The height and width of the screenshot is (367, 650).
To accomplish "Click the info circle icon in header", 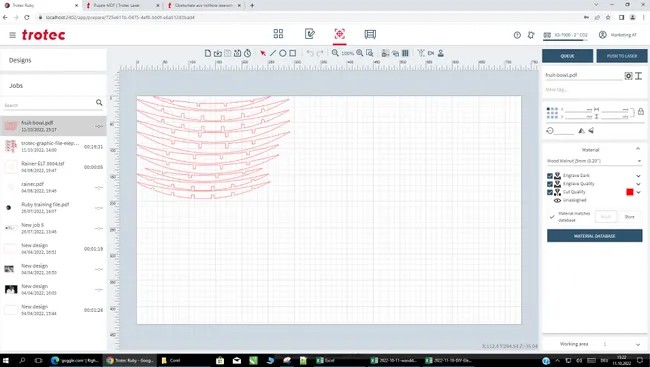I will (x=517, y=35).
